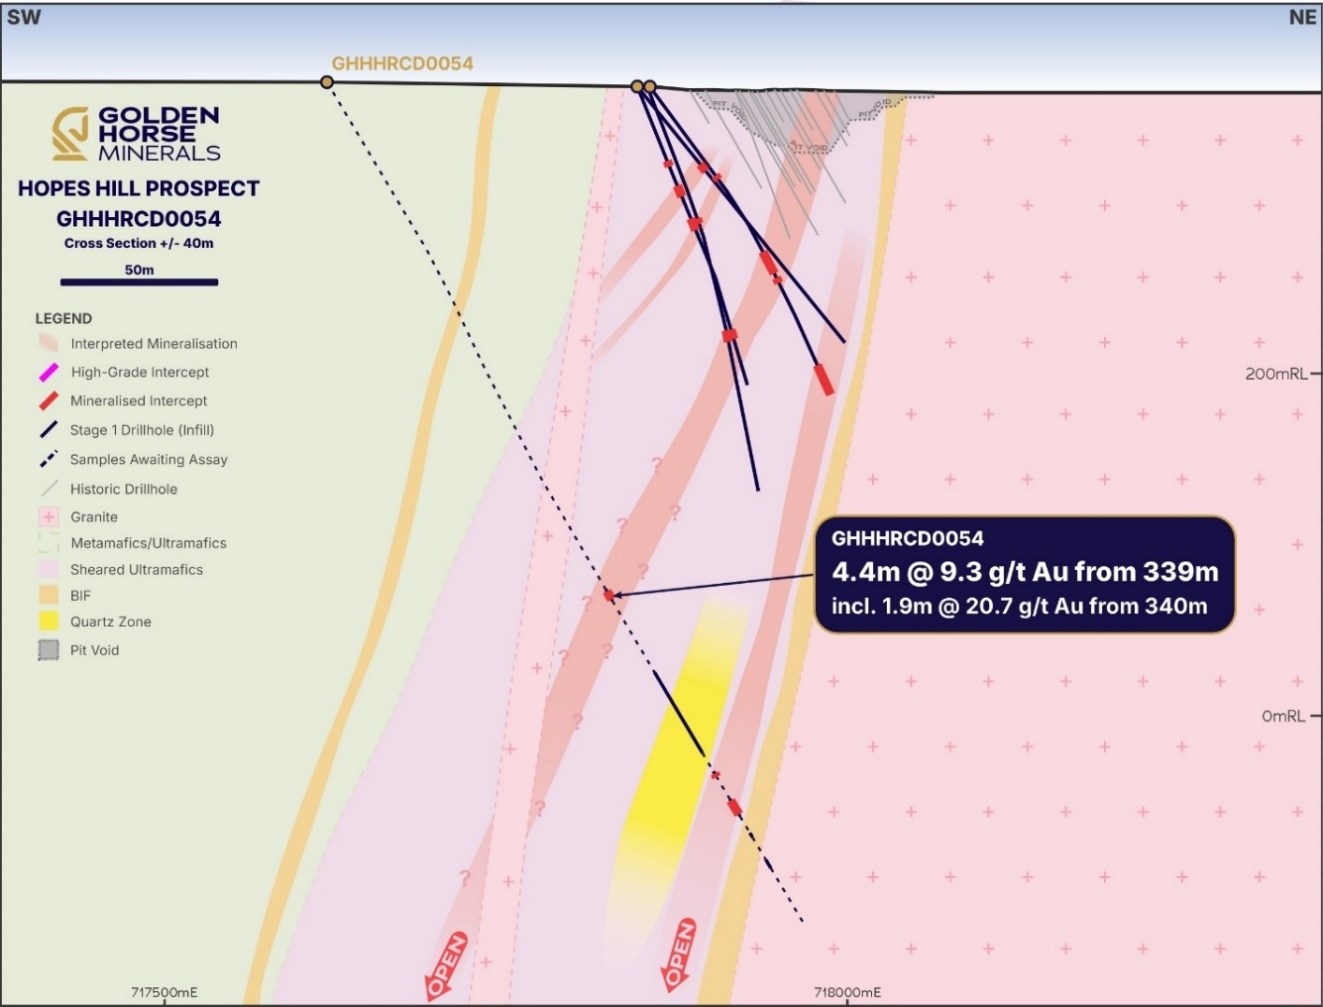
Task: Click the 4.4m @ 9.3 g/t Au result
Action: (1025, 572)
